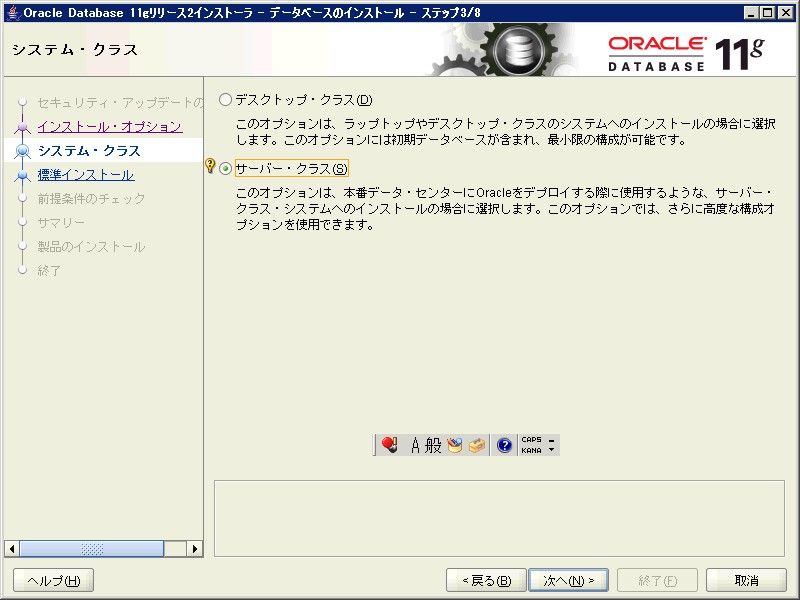Toggle the CAPS indicator on language bar
The width and height of the screenshot is (800, 600).
pos(531,440)
